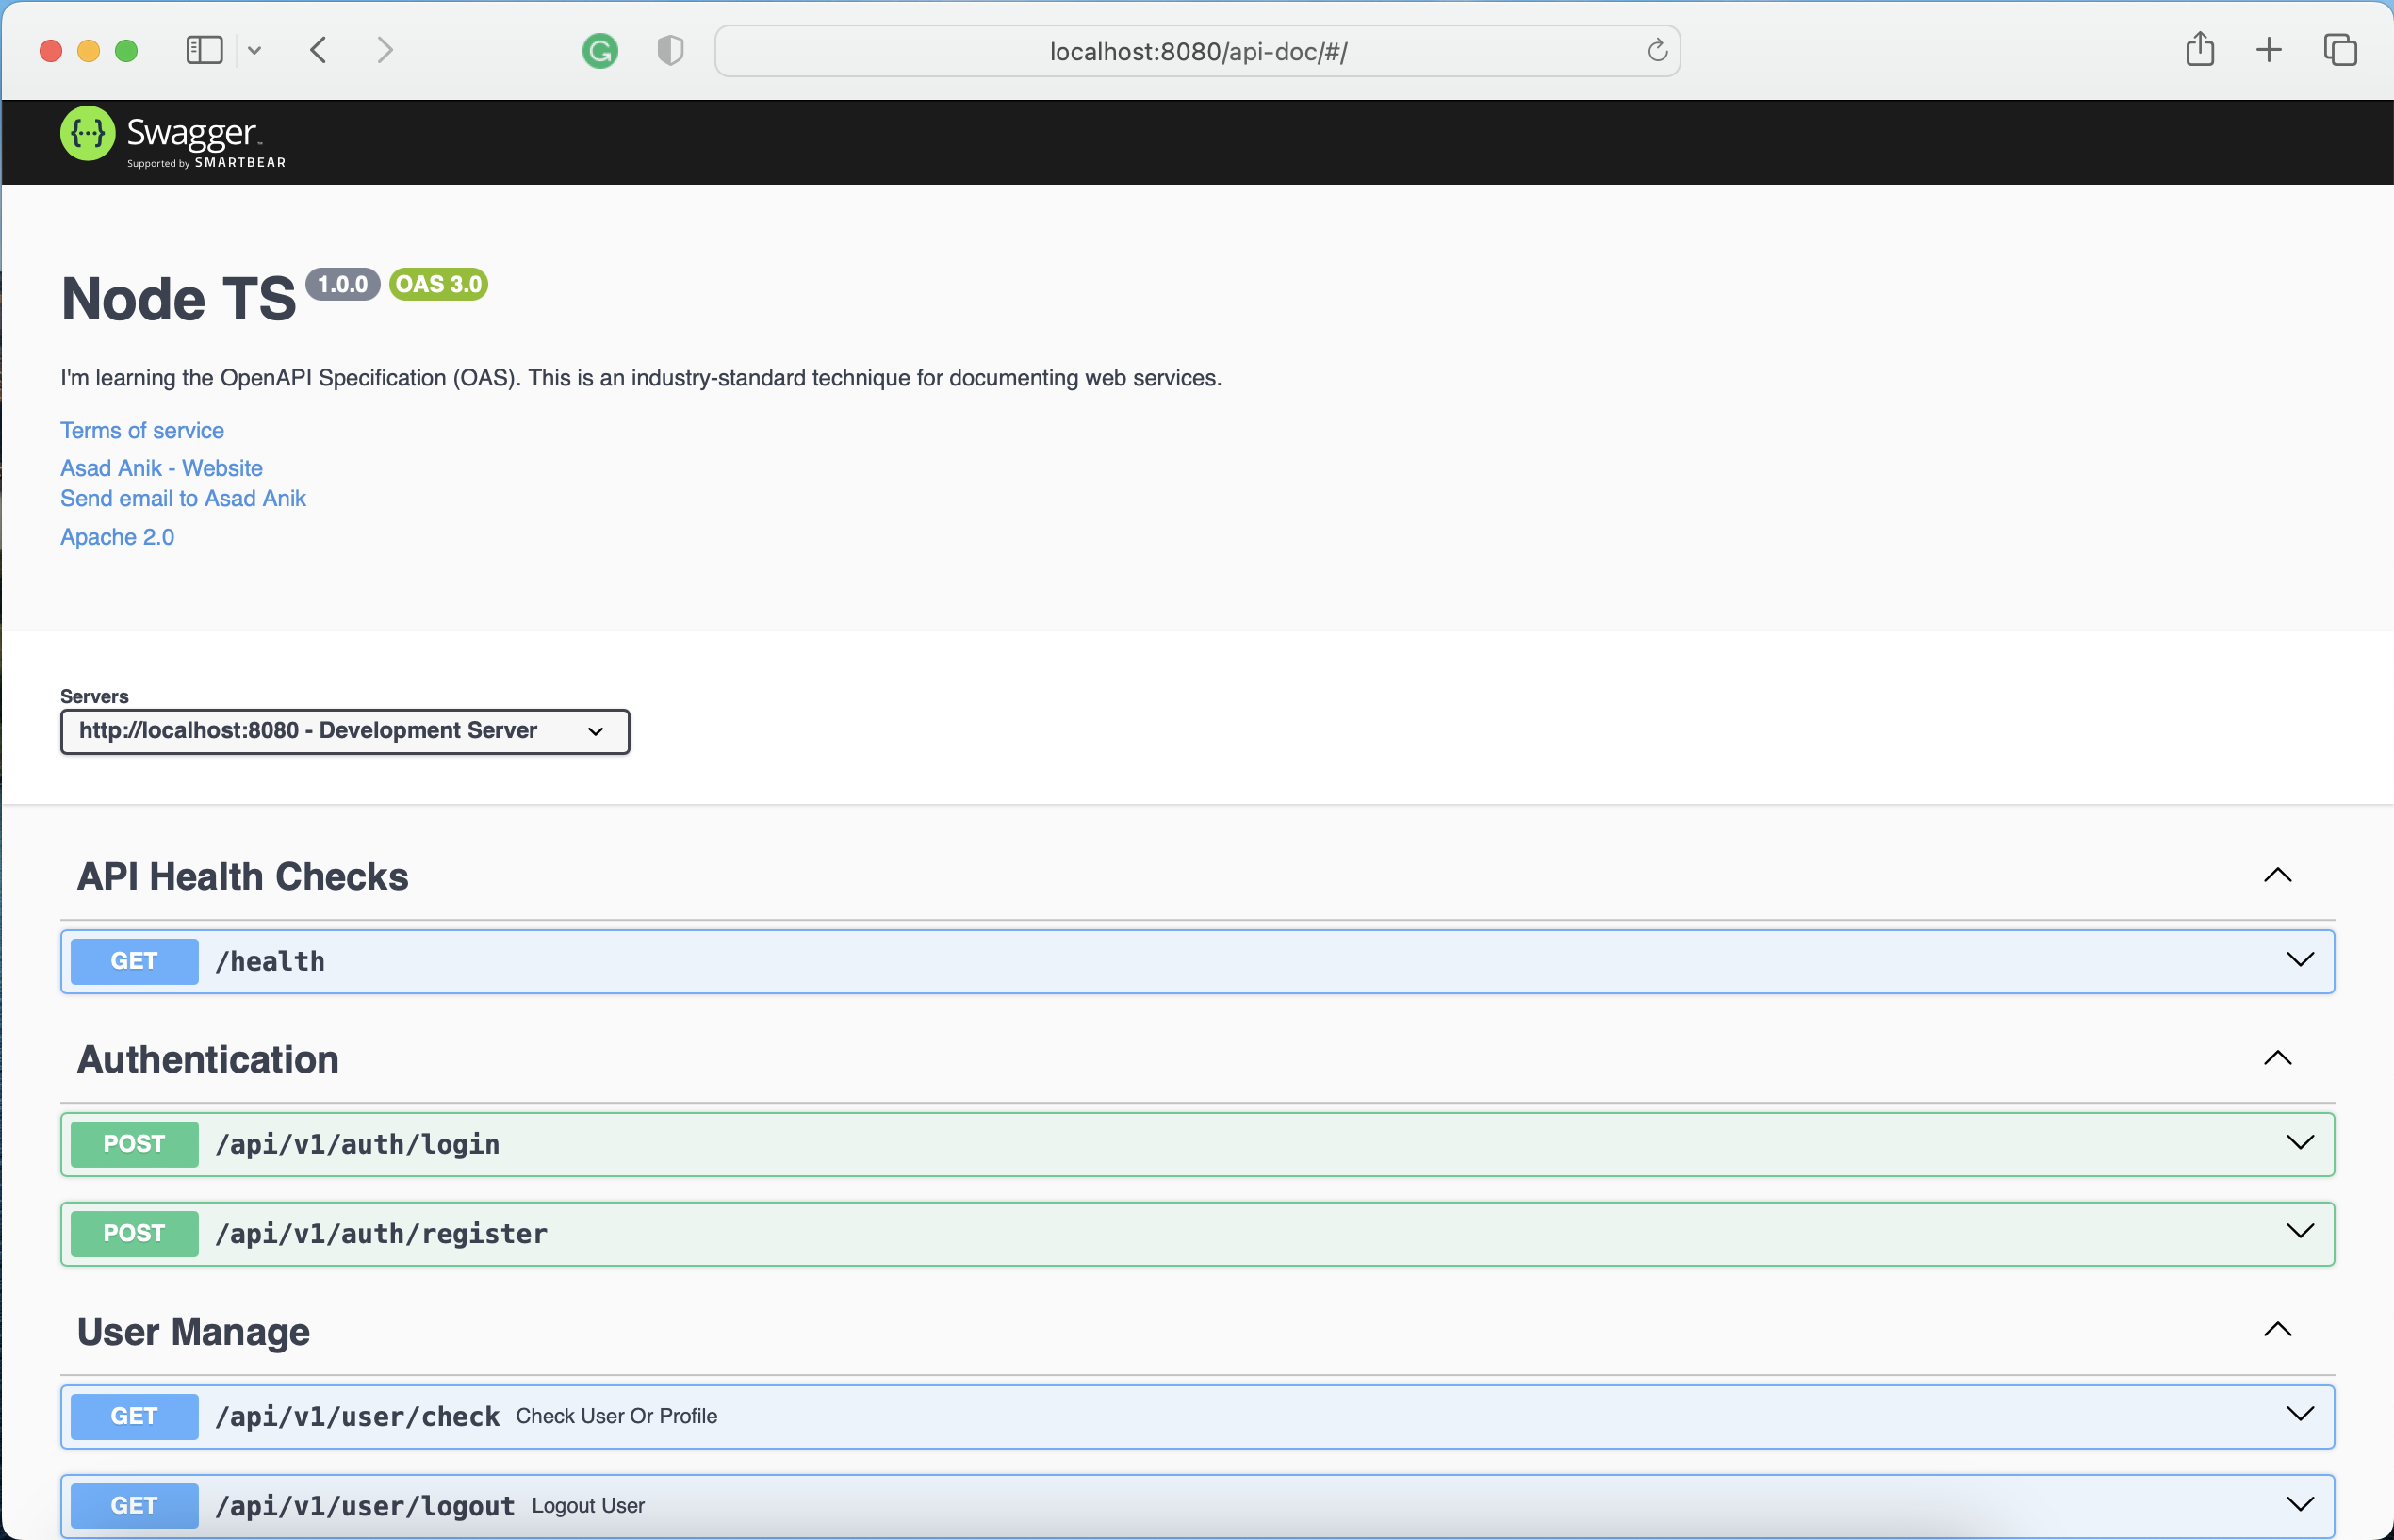Image resolution: width=2394 pixels, height=1540 pixels.
Task: Click the Send email to Asad Anik link
Action: [x=183, y=498]
